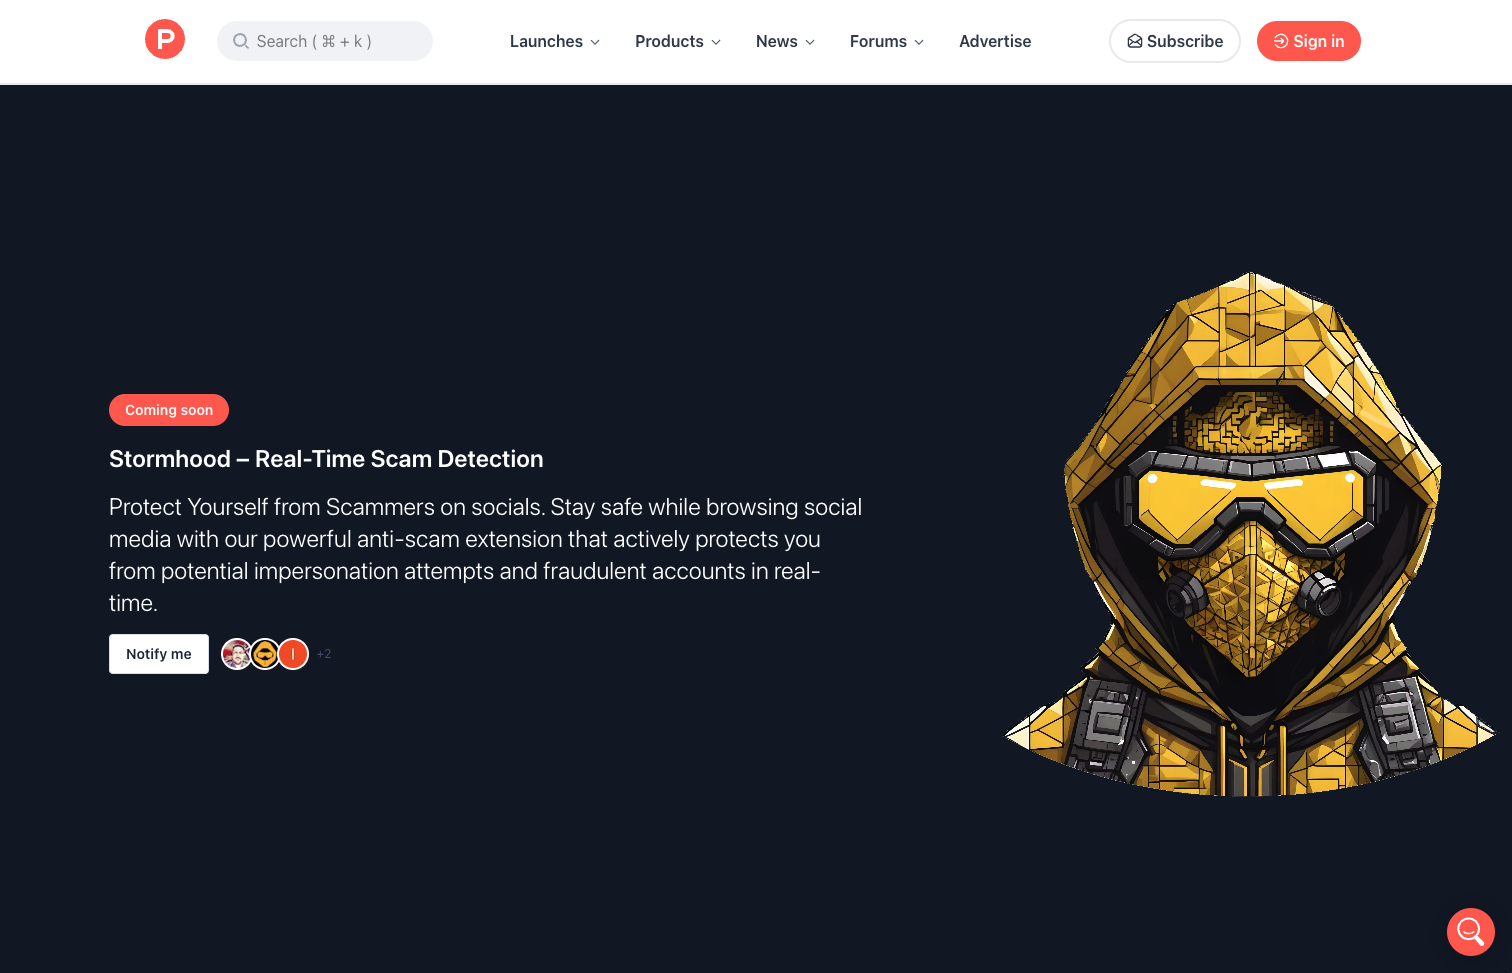Open the first follower avatar
Image resolution: width=1512 pixels, height=973 pixels.
click(x=237, y=654)
